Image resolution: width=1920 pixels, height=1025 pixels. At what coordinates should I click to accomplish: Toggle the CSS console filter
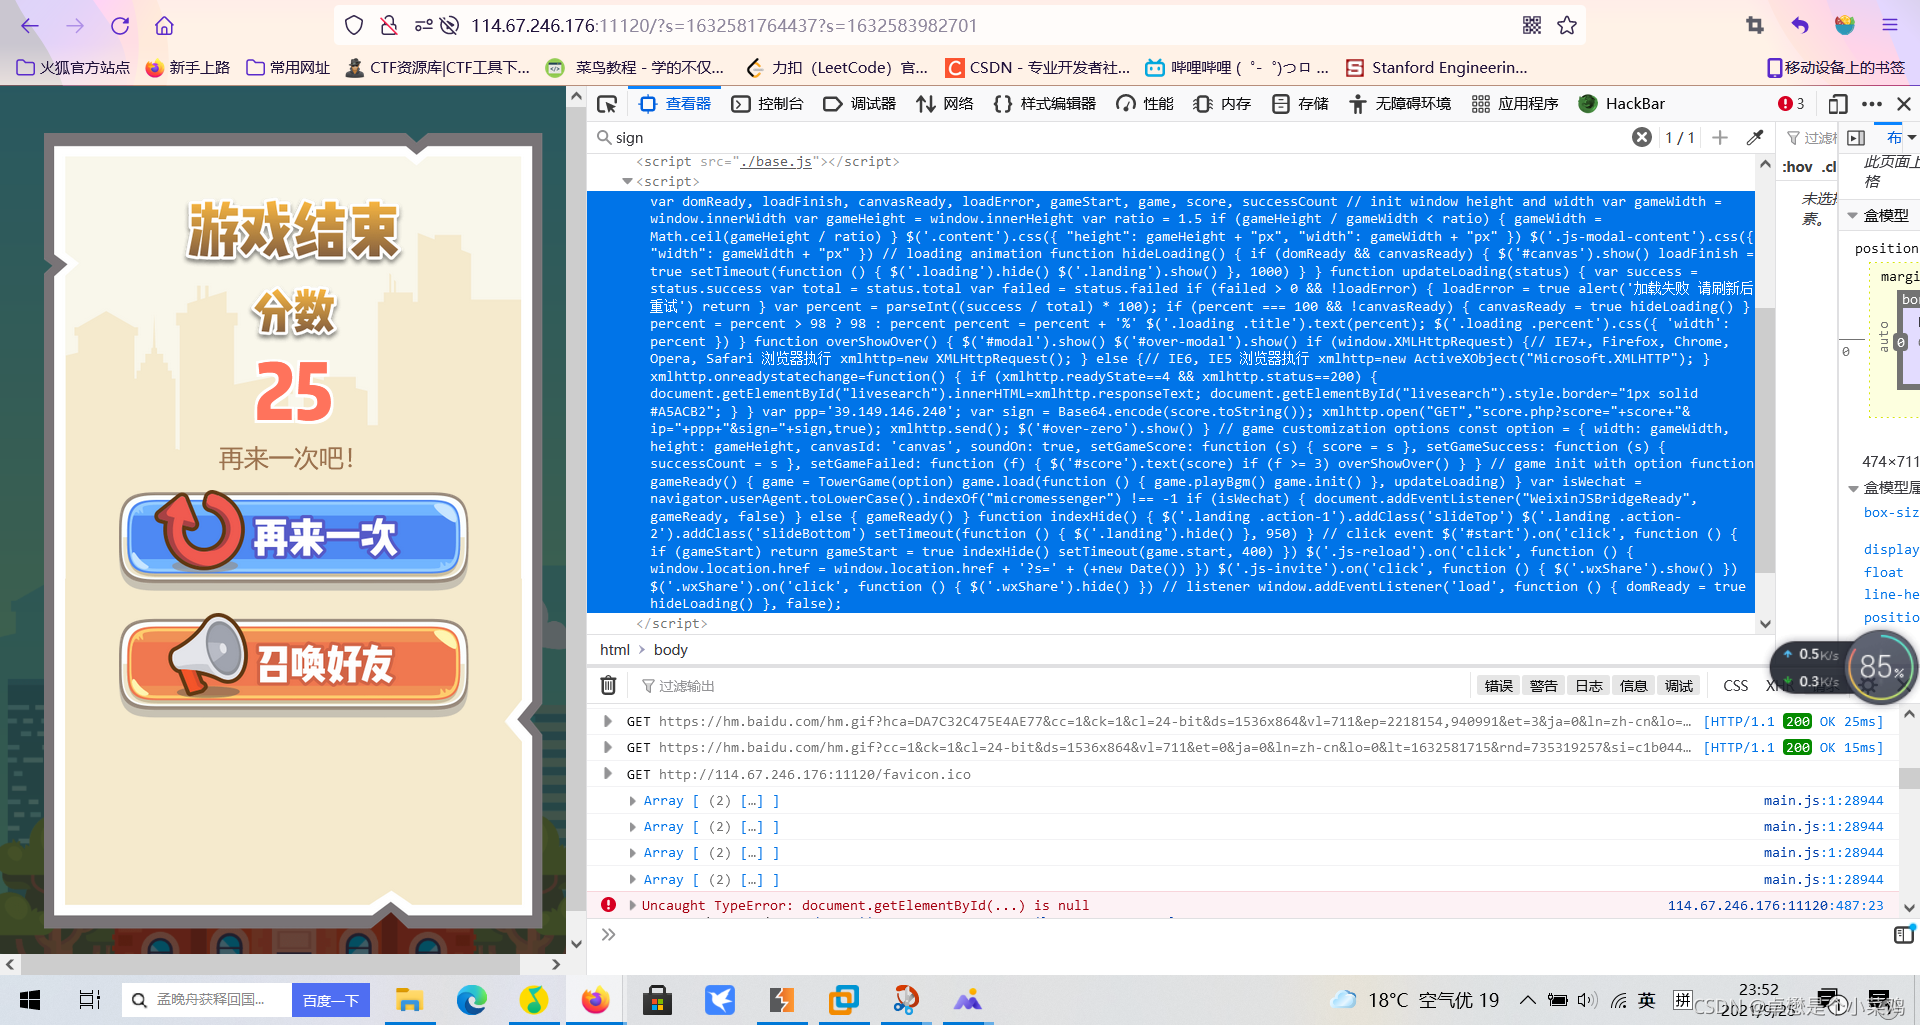(1736, 686)
